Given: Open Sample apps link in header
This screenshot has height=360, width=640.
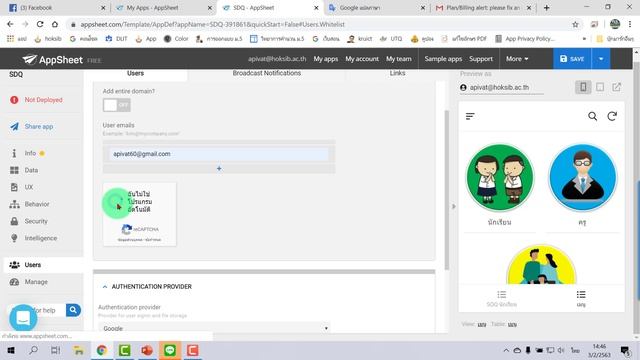Looking at the screenshot, I should coord(443,59).
